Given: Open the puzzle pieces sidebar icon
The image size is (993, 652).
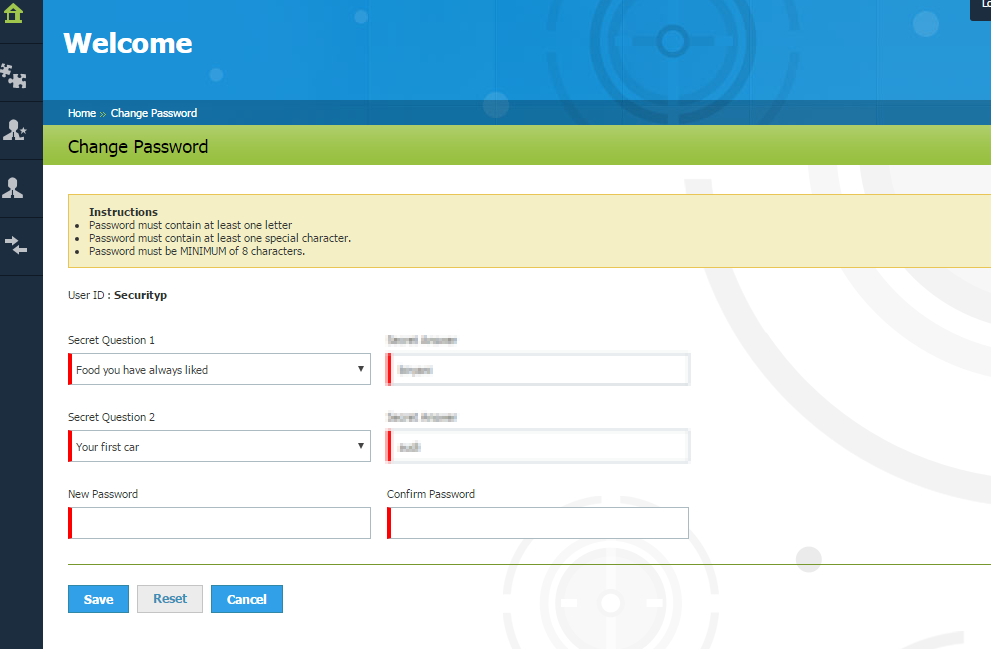Looking at the screenshot, I should tap(14, 74).
